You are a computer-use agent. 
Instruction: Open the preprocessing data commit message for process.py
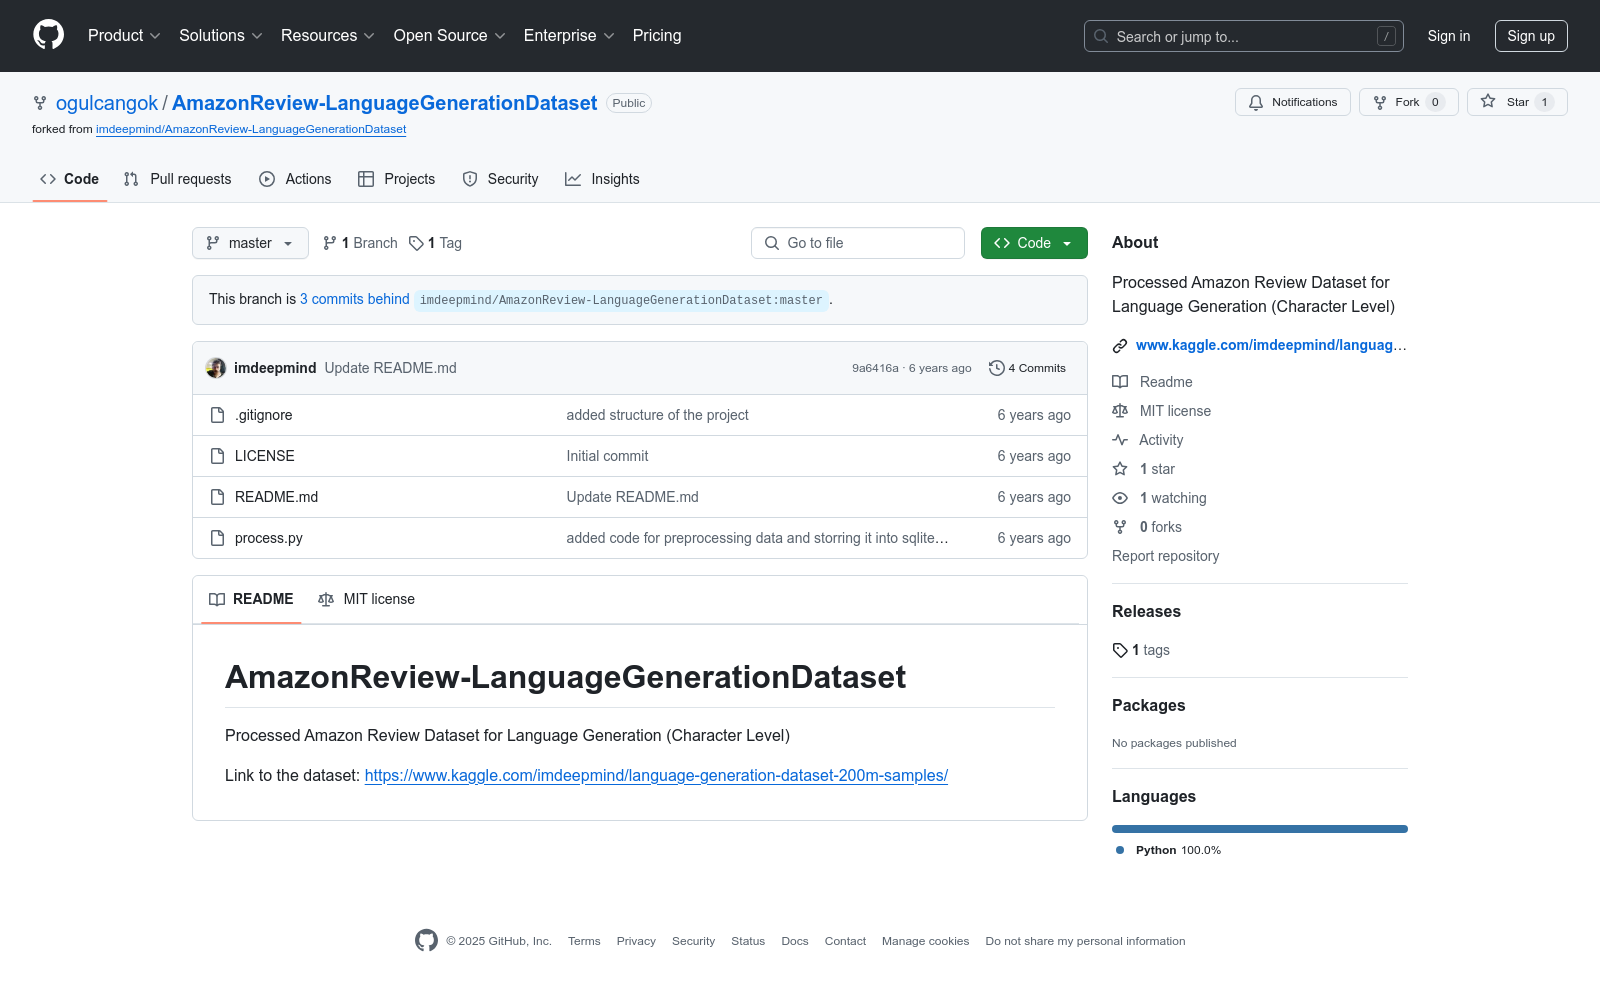(757, 538)
